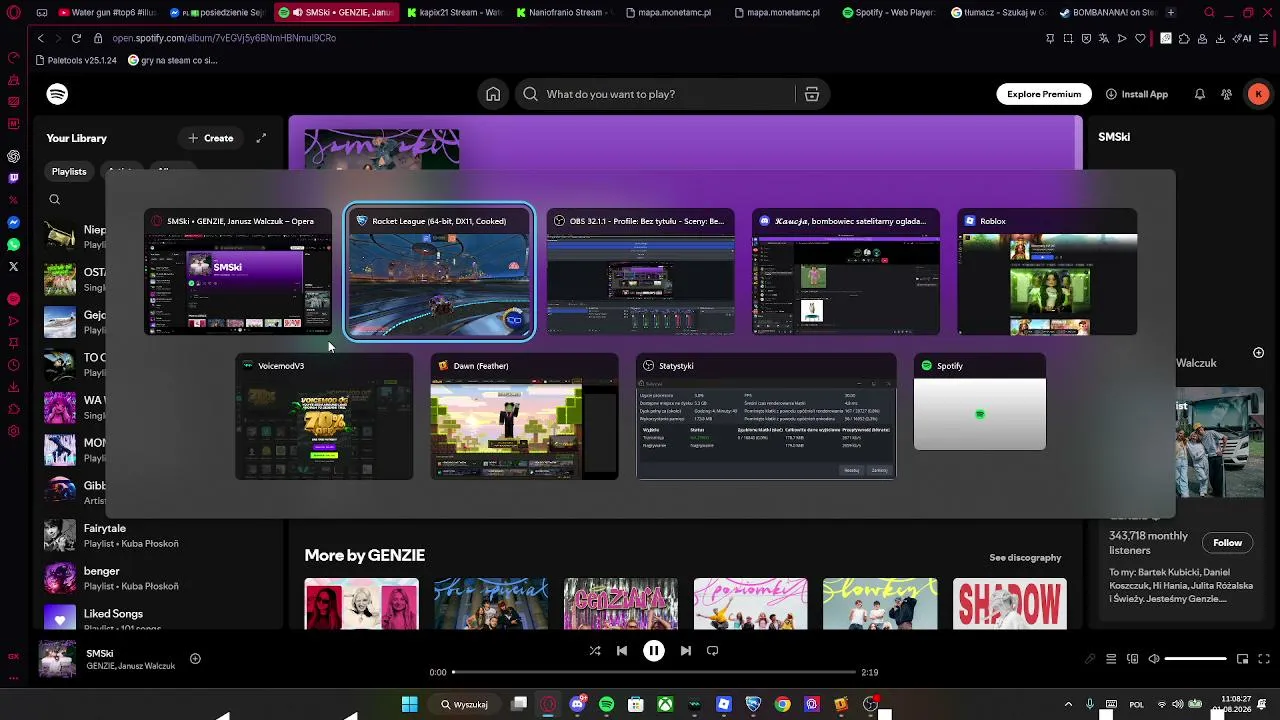1280x720 pixels.
Task: Skip to the previous track
Action: (622, 650)
